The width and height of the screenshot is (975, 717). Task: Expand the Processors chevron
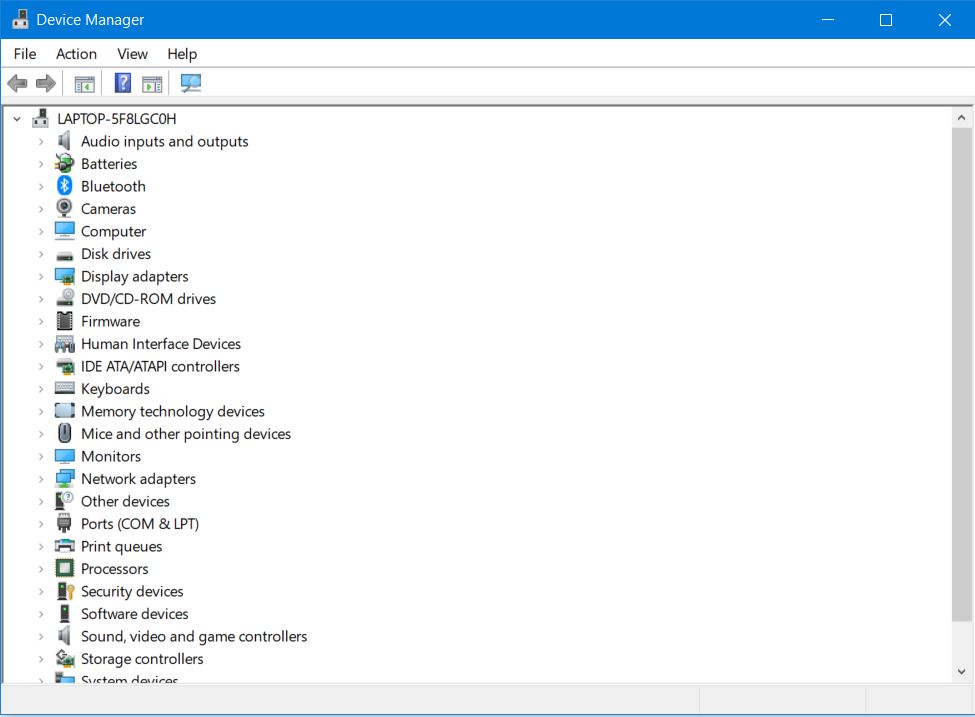(41, 568)
